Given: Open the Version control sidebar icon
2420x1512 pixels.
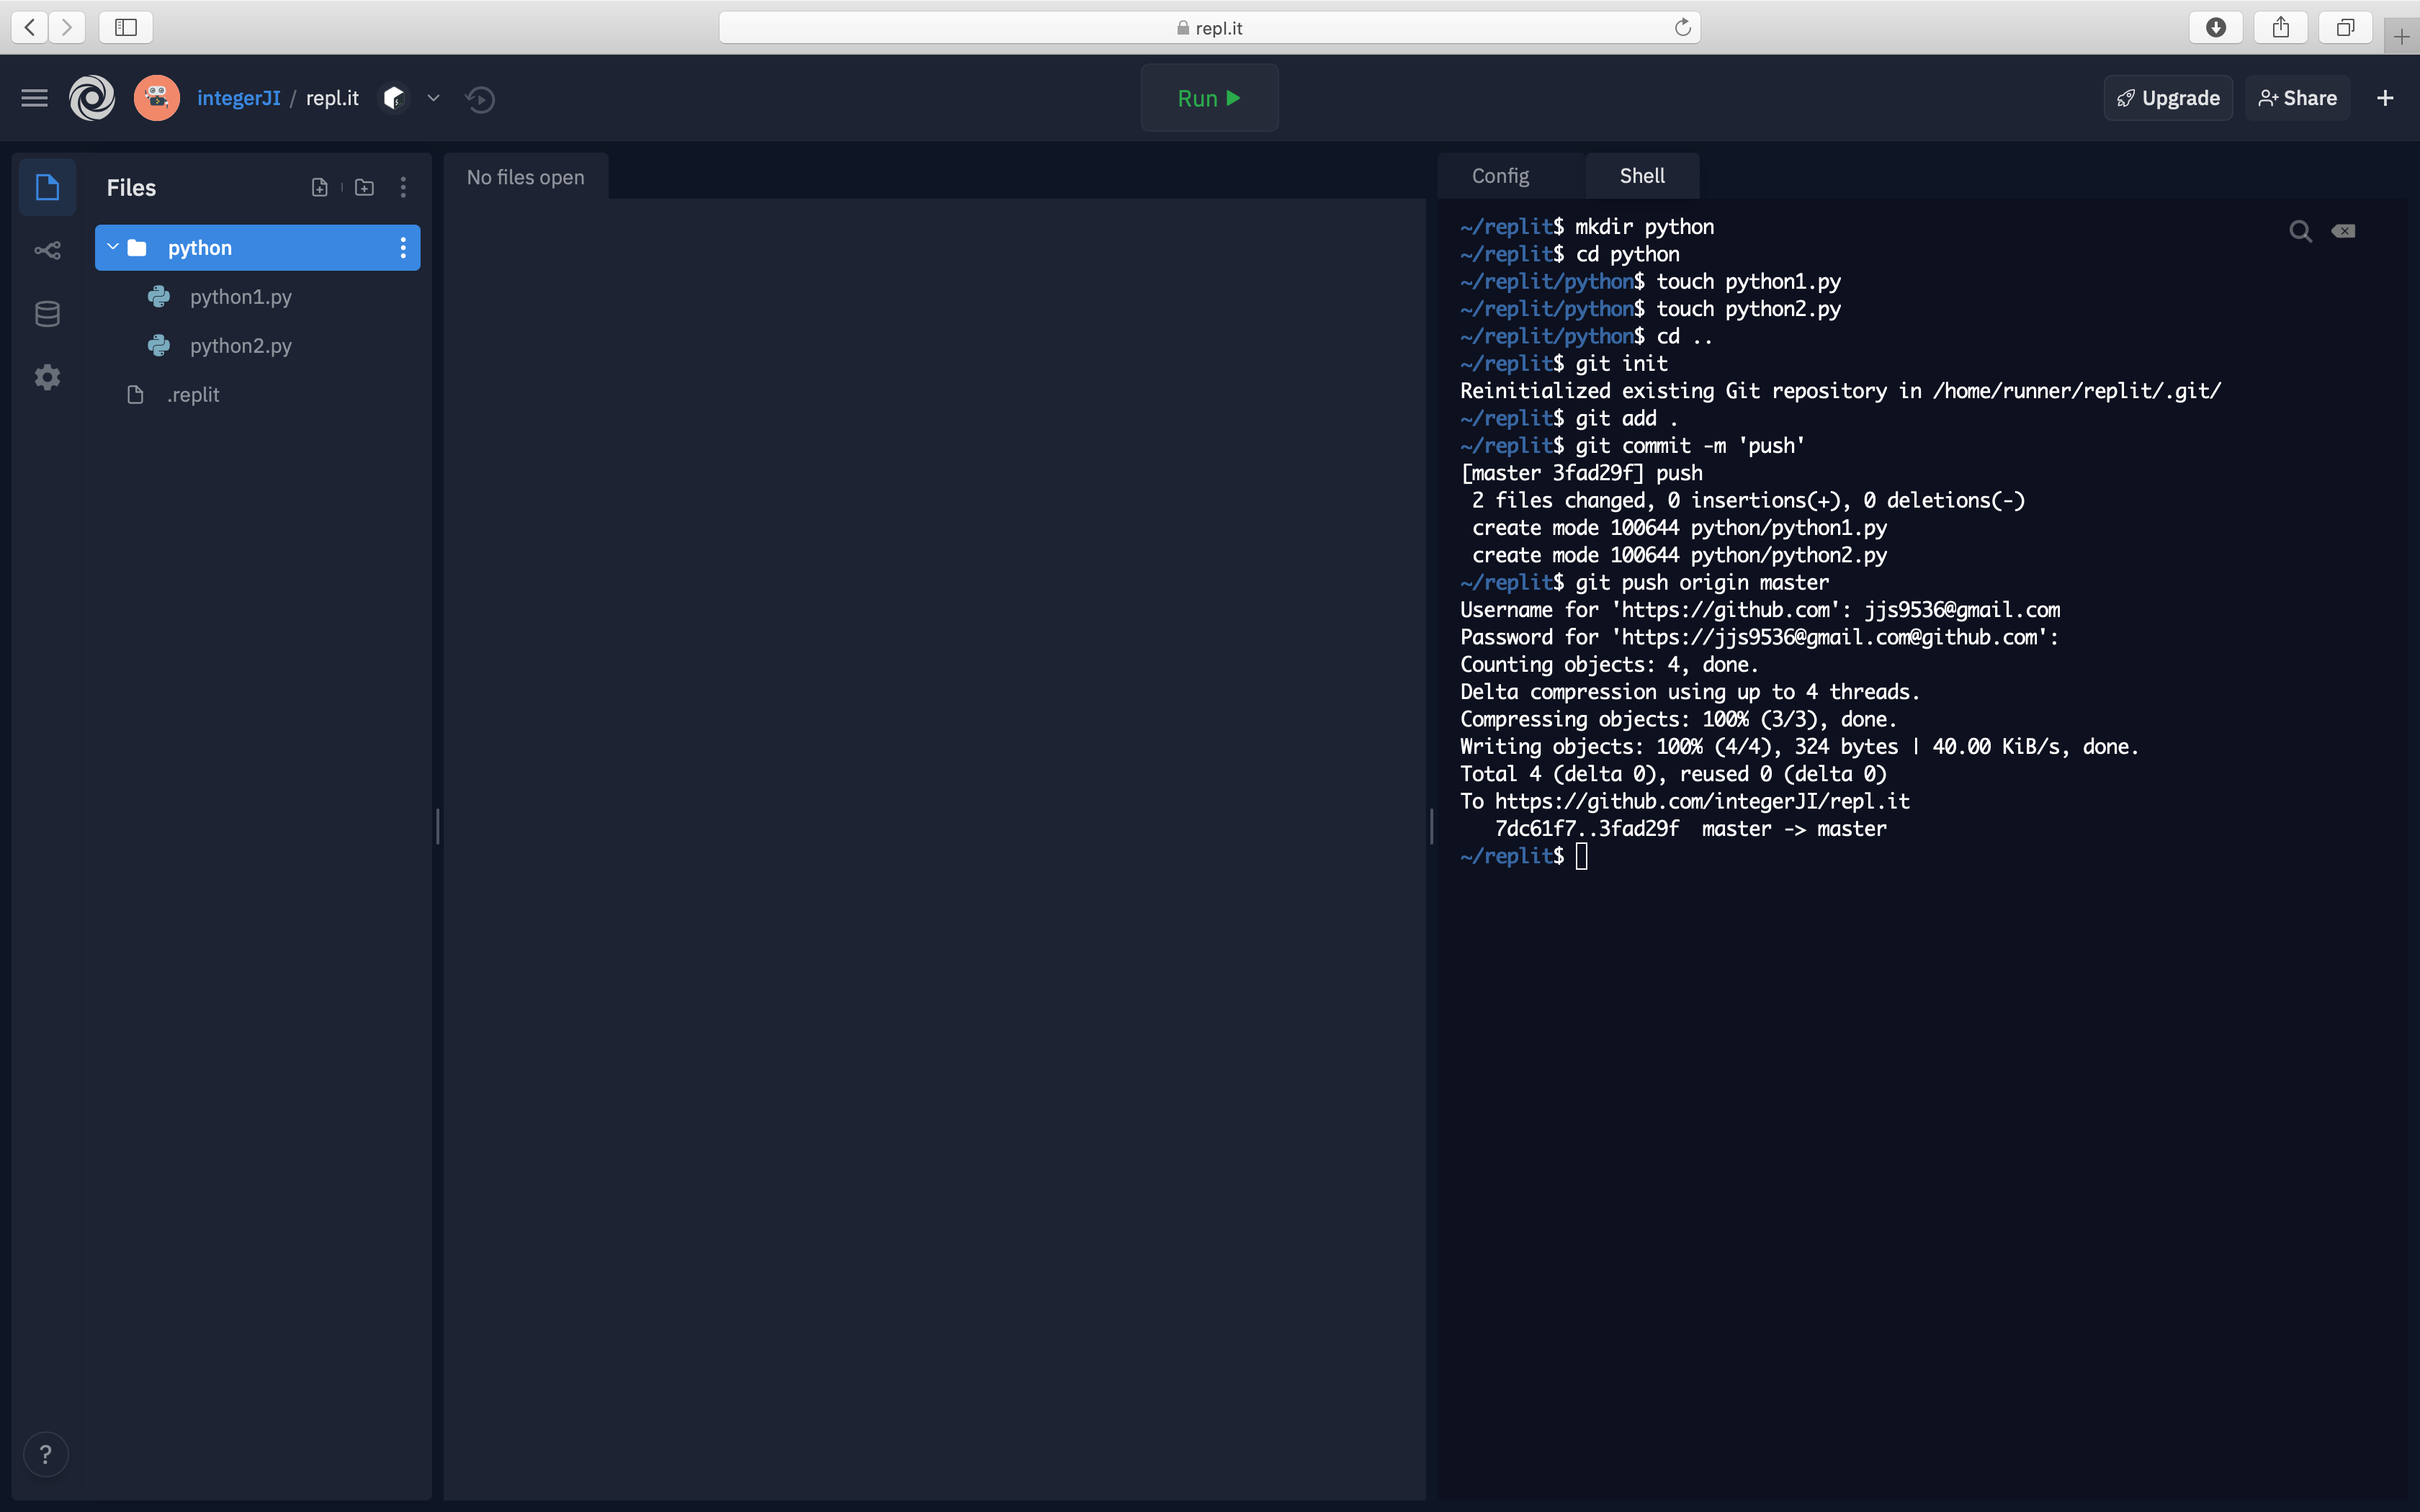Looking at the screenshot, I should (x=47, y=250).
